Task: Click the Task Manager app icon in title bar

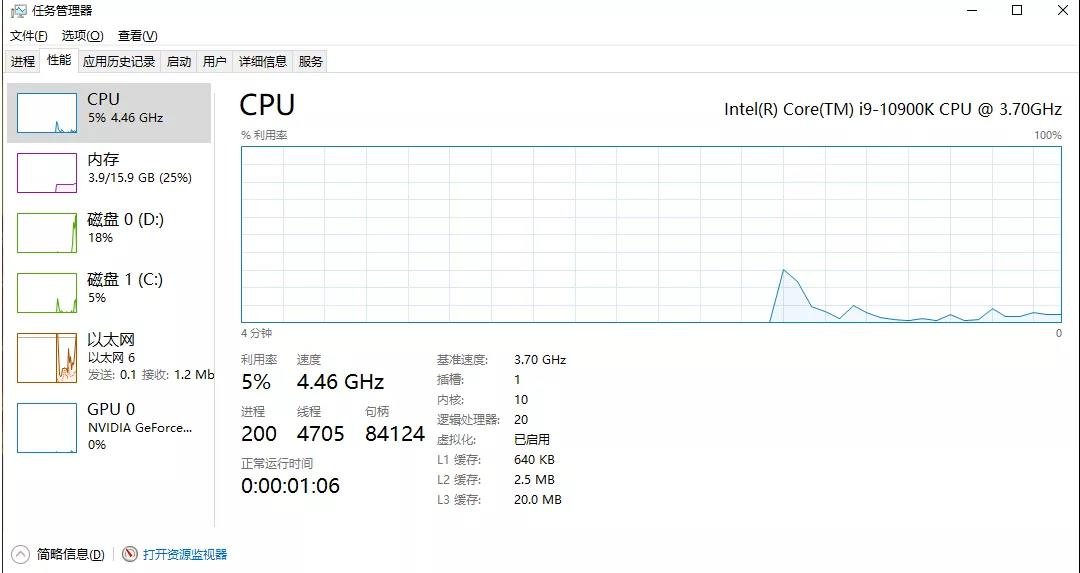Action: 18,10
